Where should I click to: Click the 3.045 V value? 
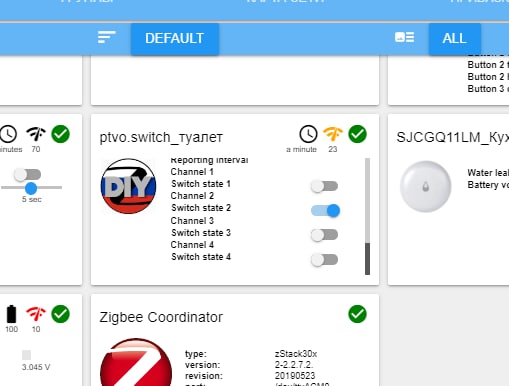click(x=36, y=367)
